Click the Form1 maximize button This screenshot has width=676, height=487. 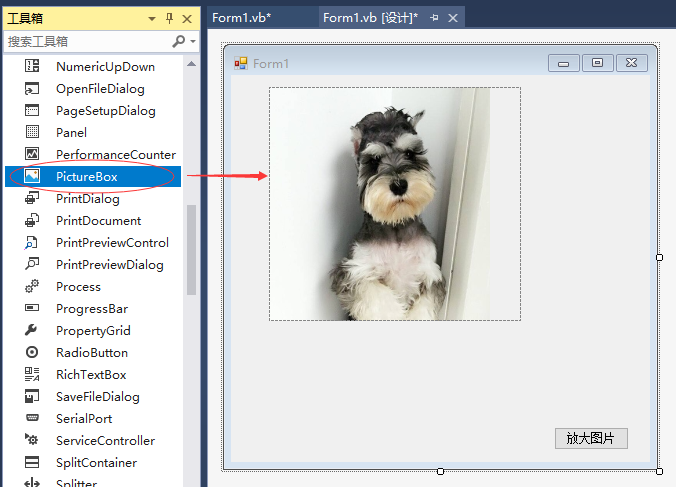(x=598, y=63)
